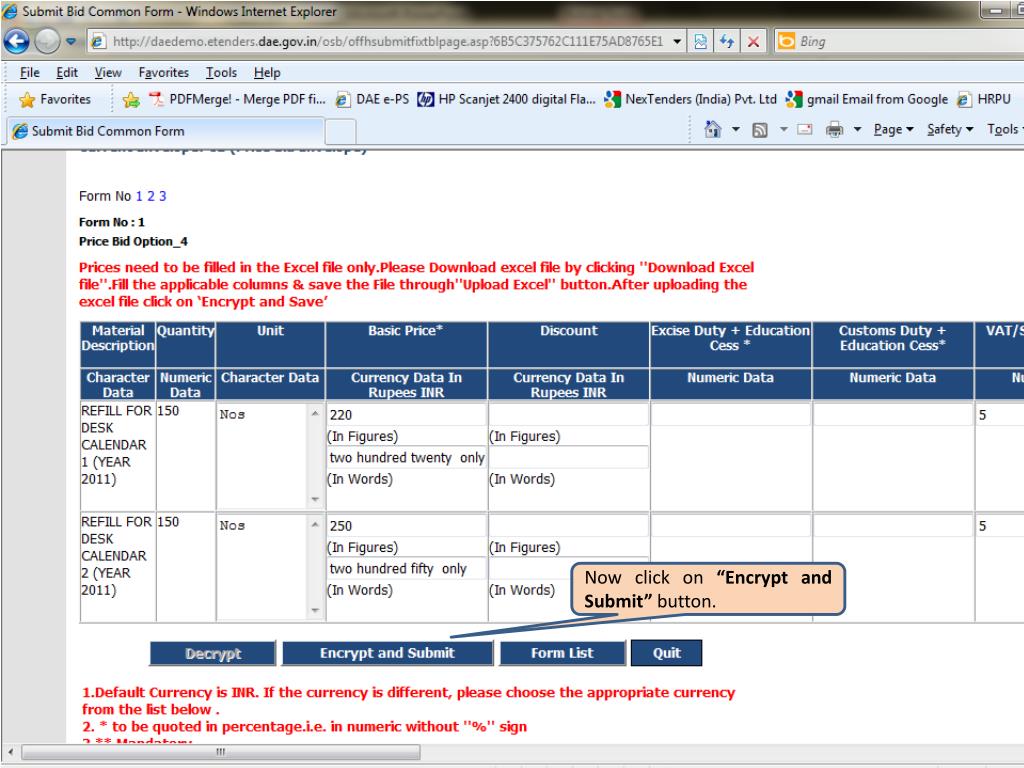Image resolution: width=1024 pixels, height=768 pixels.
Task: Click the Encrypt and Submit button
Action: click(x=387, y=653)
